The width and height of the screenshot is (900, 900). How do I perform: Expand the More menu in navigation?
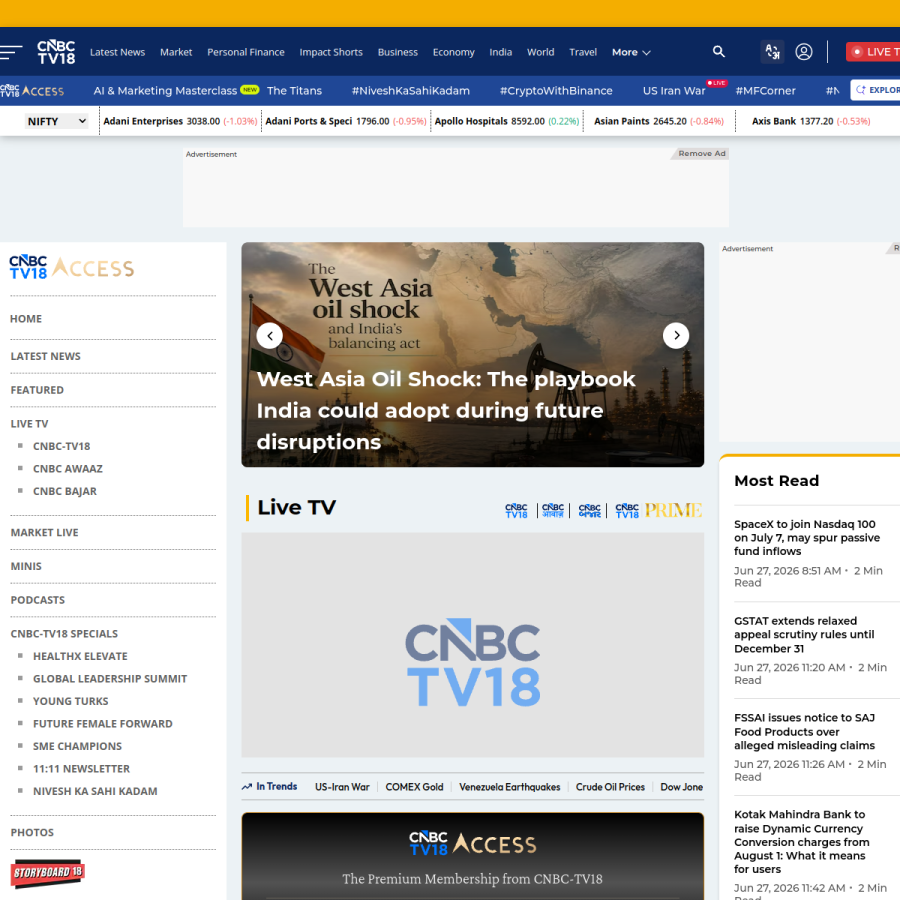(x=631, y=52)
